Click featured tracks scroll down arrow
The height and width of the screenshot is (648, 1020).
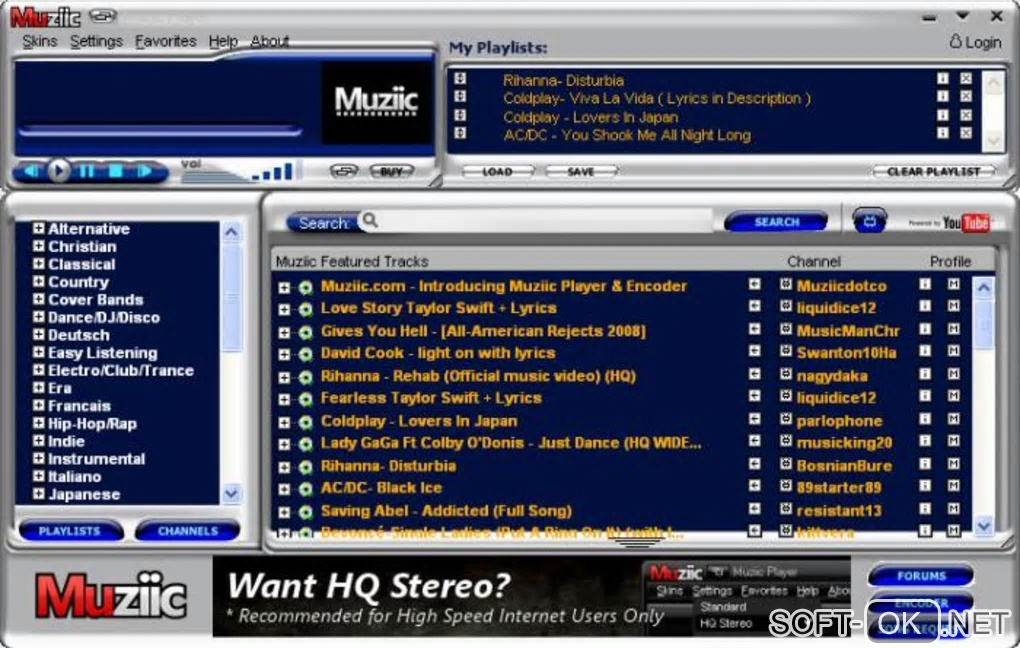tap(984, 524)
